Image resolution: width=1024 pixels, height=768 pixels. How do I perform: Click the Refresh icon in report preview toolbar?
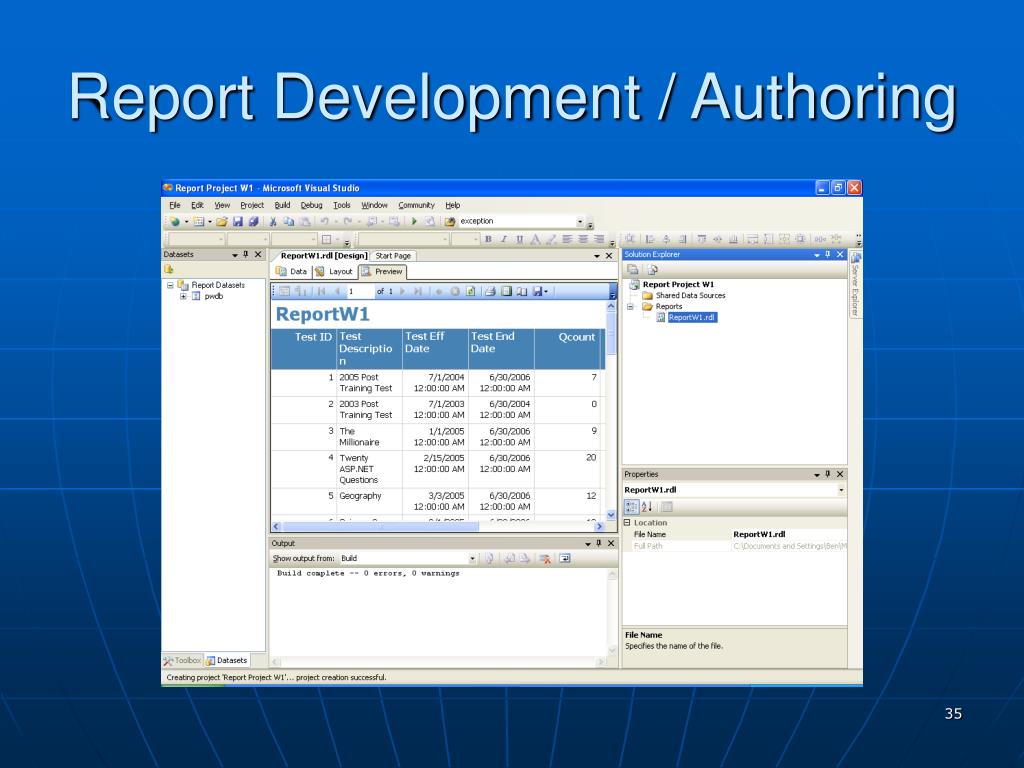pos(470,291)
